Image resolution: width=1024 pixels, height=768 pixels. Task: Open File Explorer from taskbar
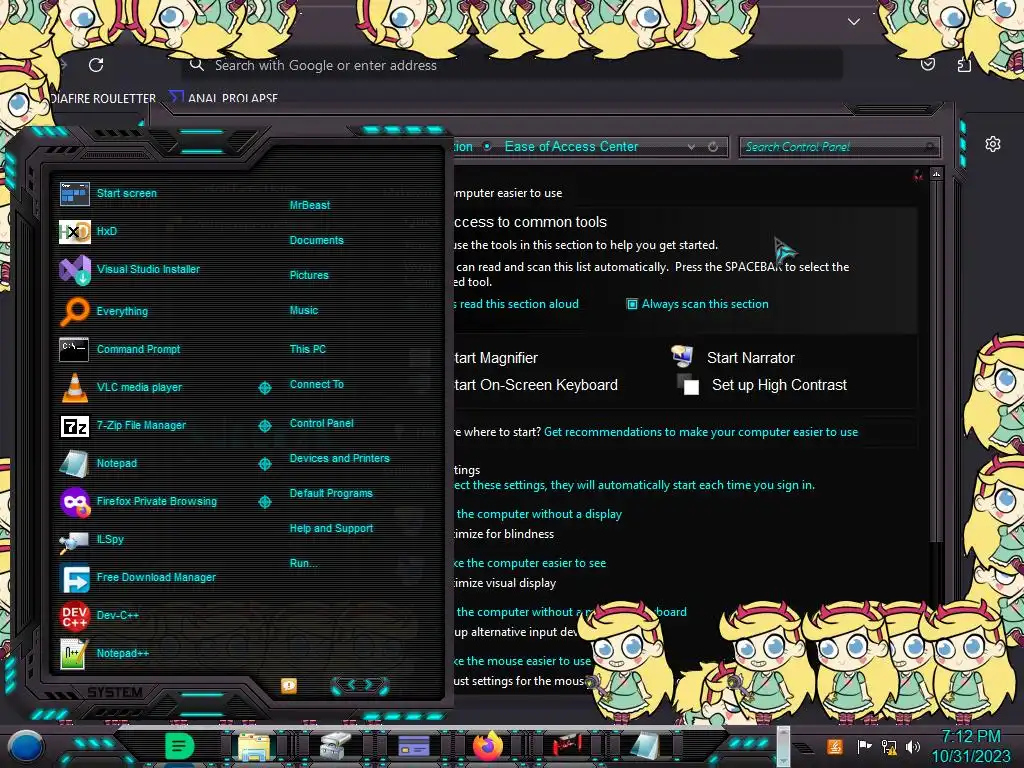(x=254, y=746)
